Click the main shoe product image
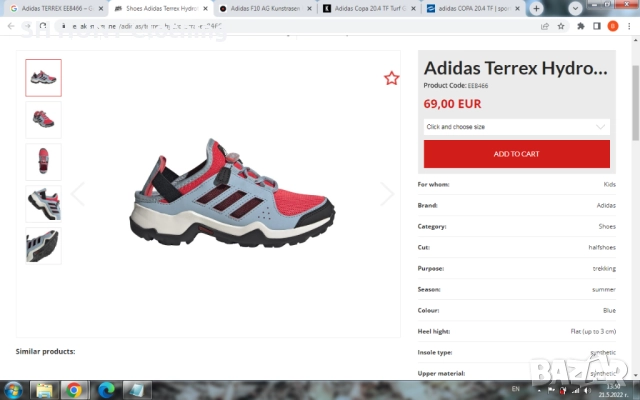This screenshot has width=640, height=400. [232, 193]
